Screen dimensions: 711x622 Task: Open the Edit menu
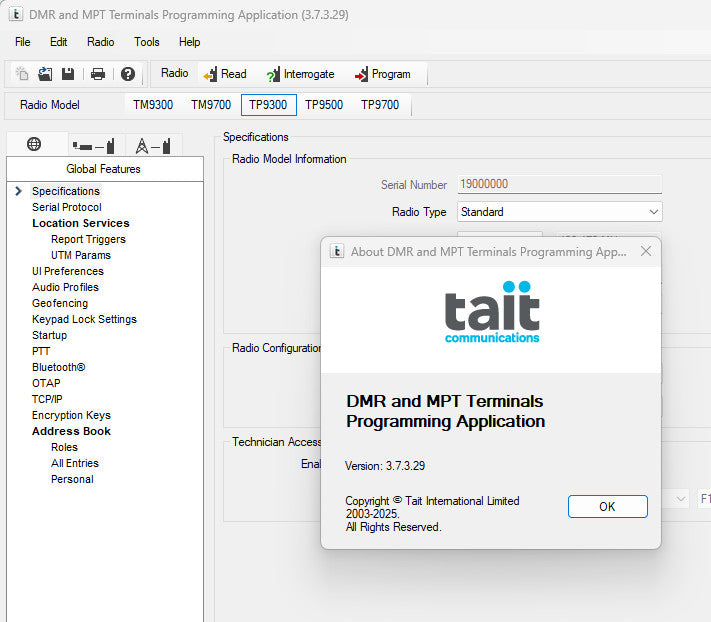click(x=58, y=42)
